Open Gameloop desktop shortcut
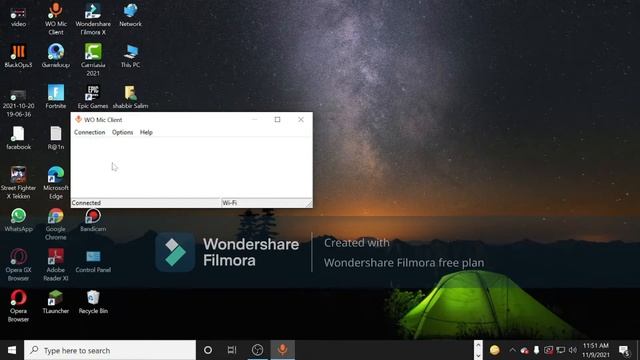The height and width of the screenshot is (360, 640). 56,56
